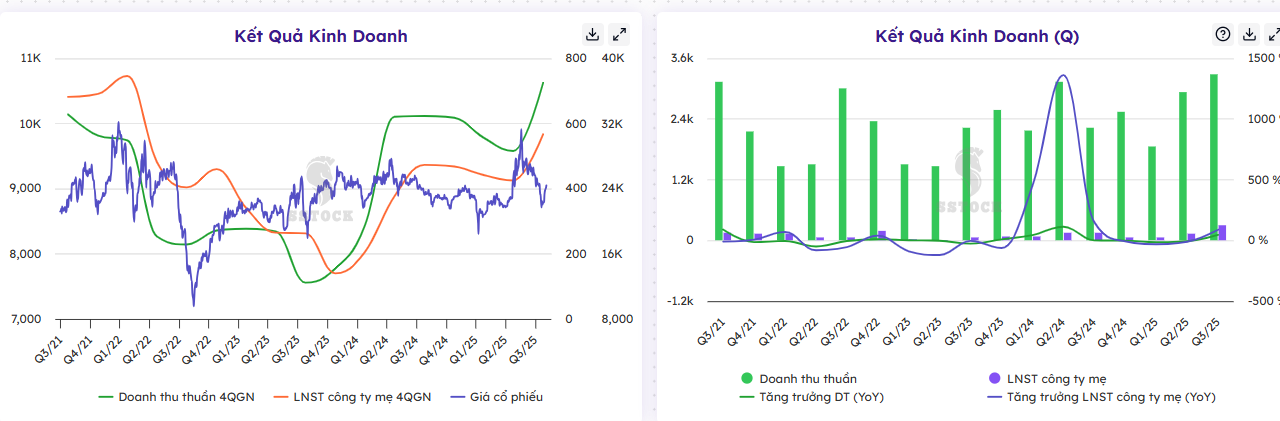This screenshot has height=421, width=1280.
Task: Click the 1500 % axis label
Action: click(x=1264, y=59)
